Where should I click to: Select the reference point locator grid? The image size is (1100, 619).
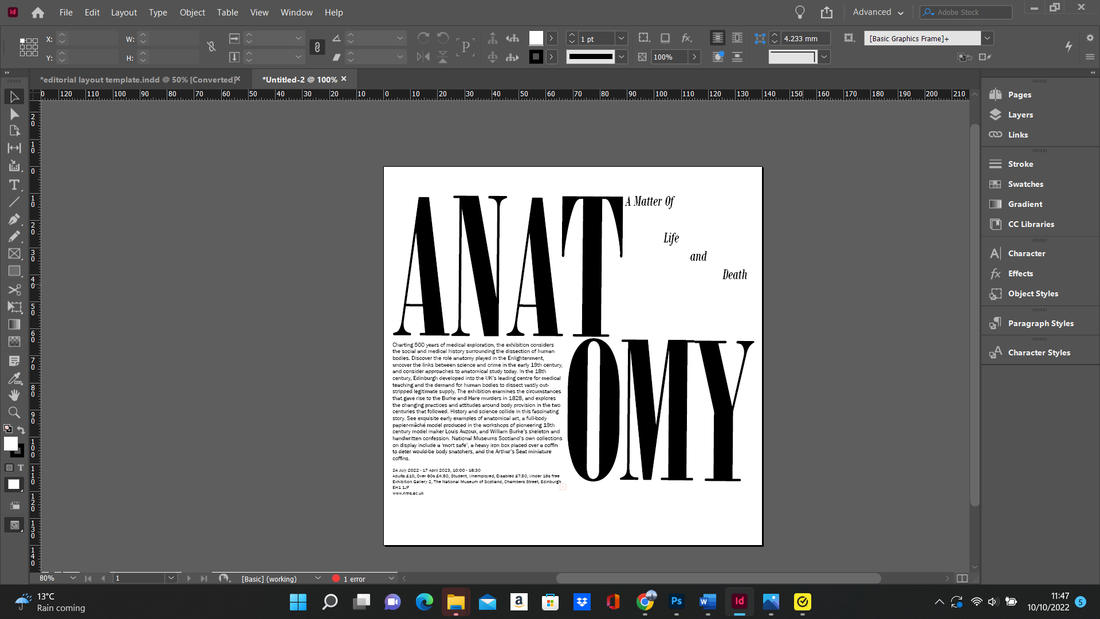click(29, 47)
